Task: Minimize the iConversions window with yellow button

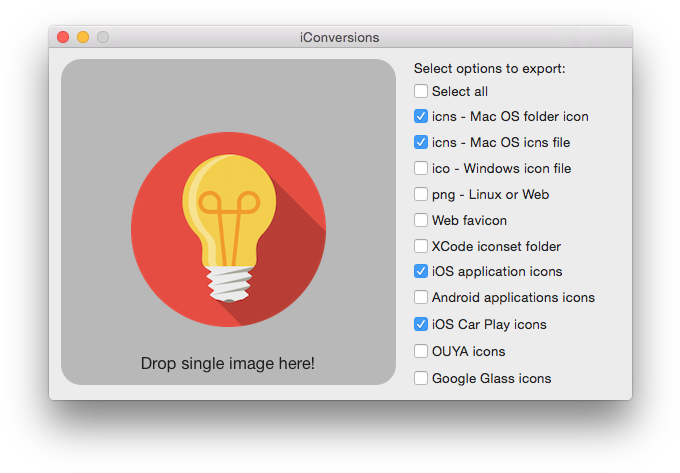Action: 83,37
